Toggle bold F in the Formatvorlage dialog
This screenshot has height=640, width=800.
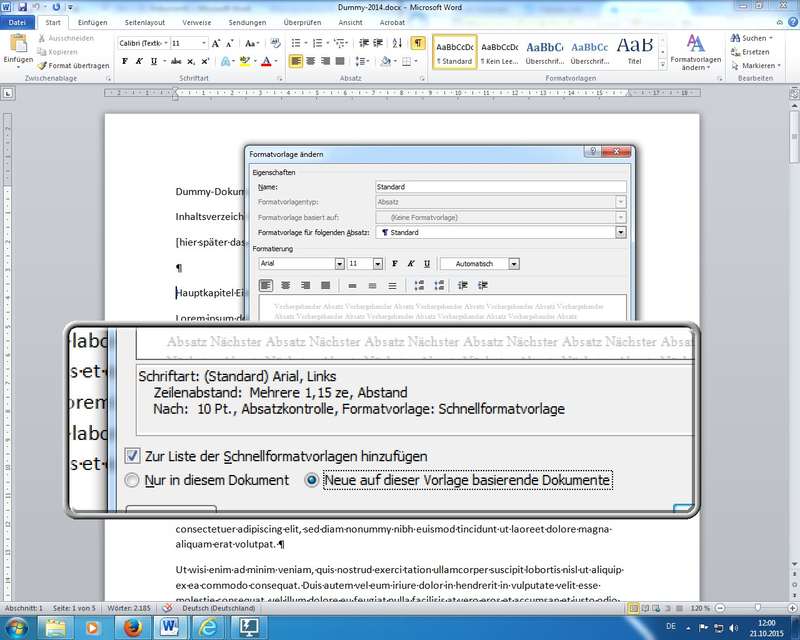coord(394,264)
